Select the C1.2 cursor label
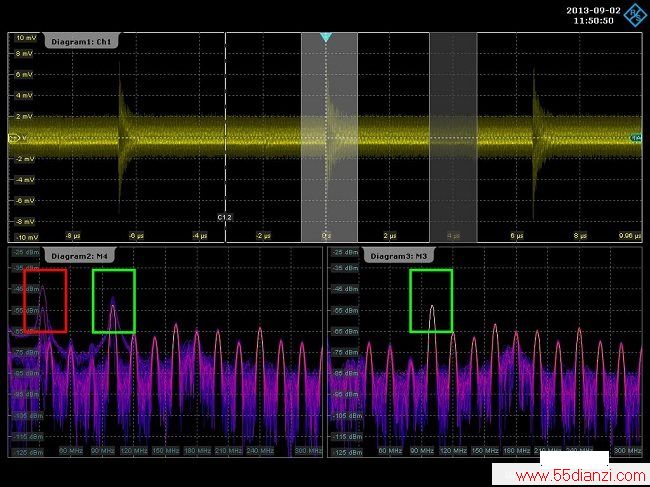 [225, 217]
